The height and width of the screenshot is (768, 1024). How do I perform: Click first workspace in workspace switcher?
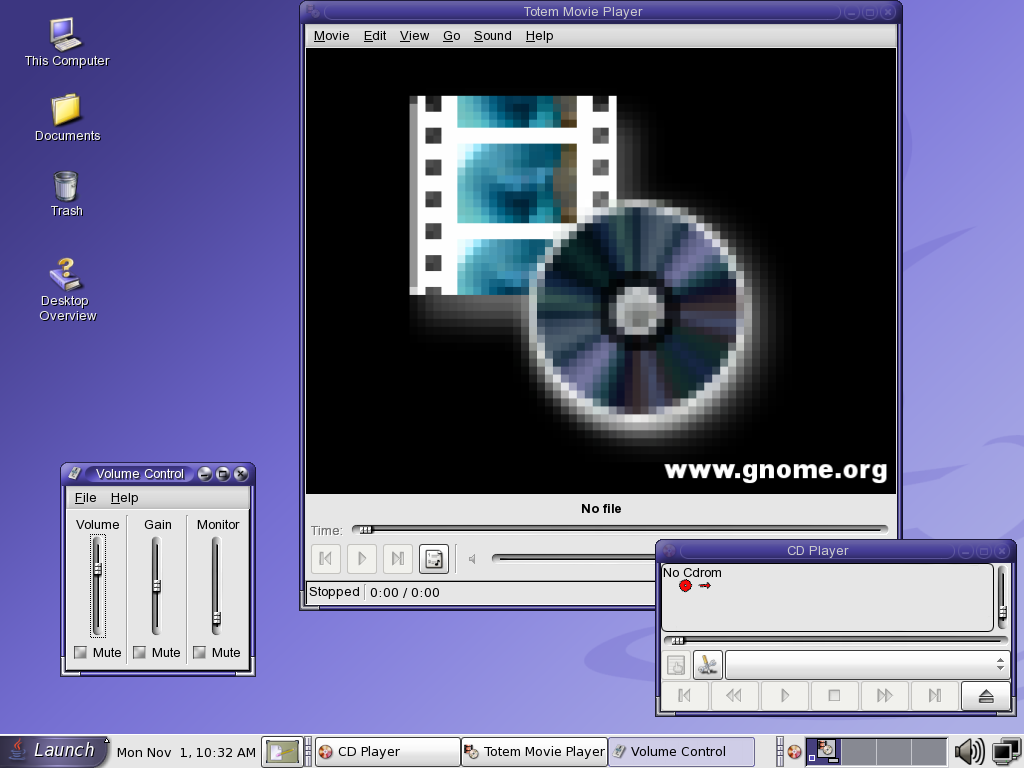click(x=823, y=752)
